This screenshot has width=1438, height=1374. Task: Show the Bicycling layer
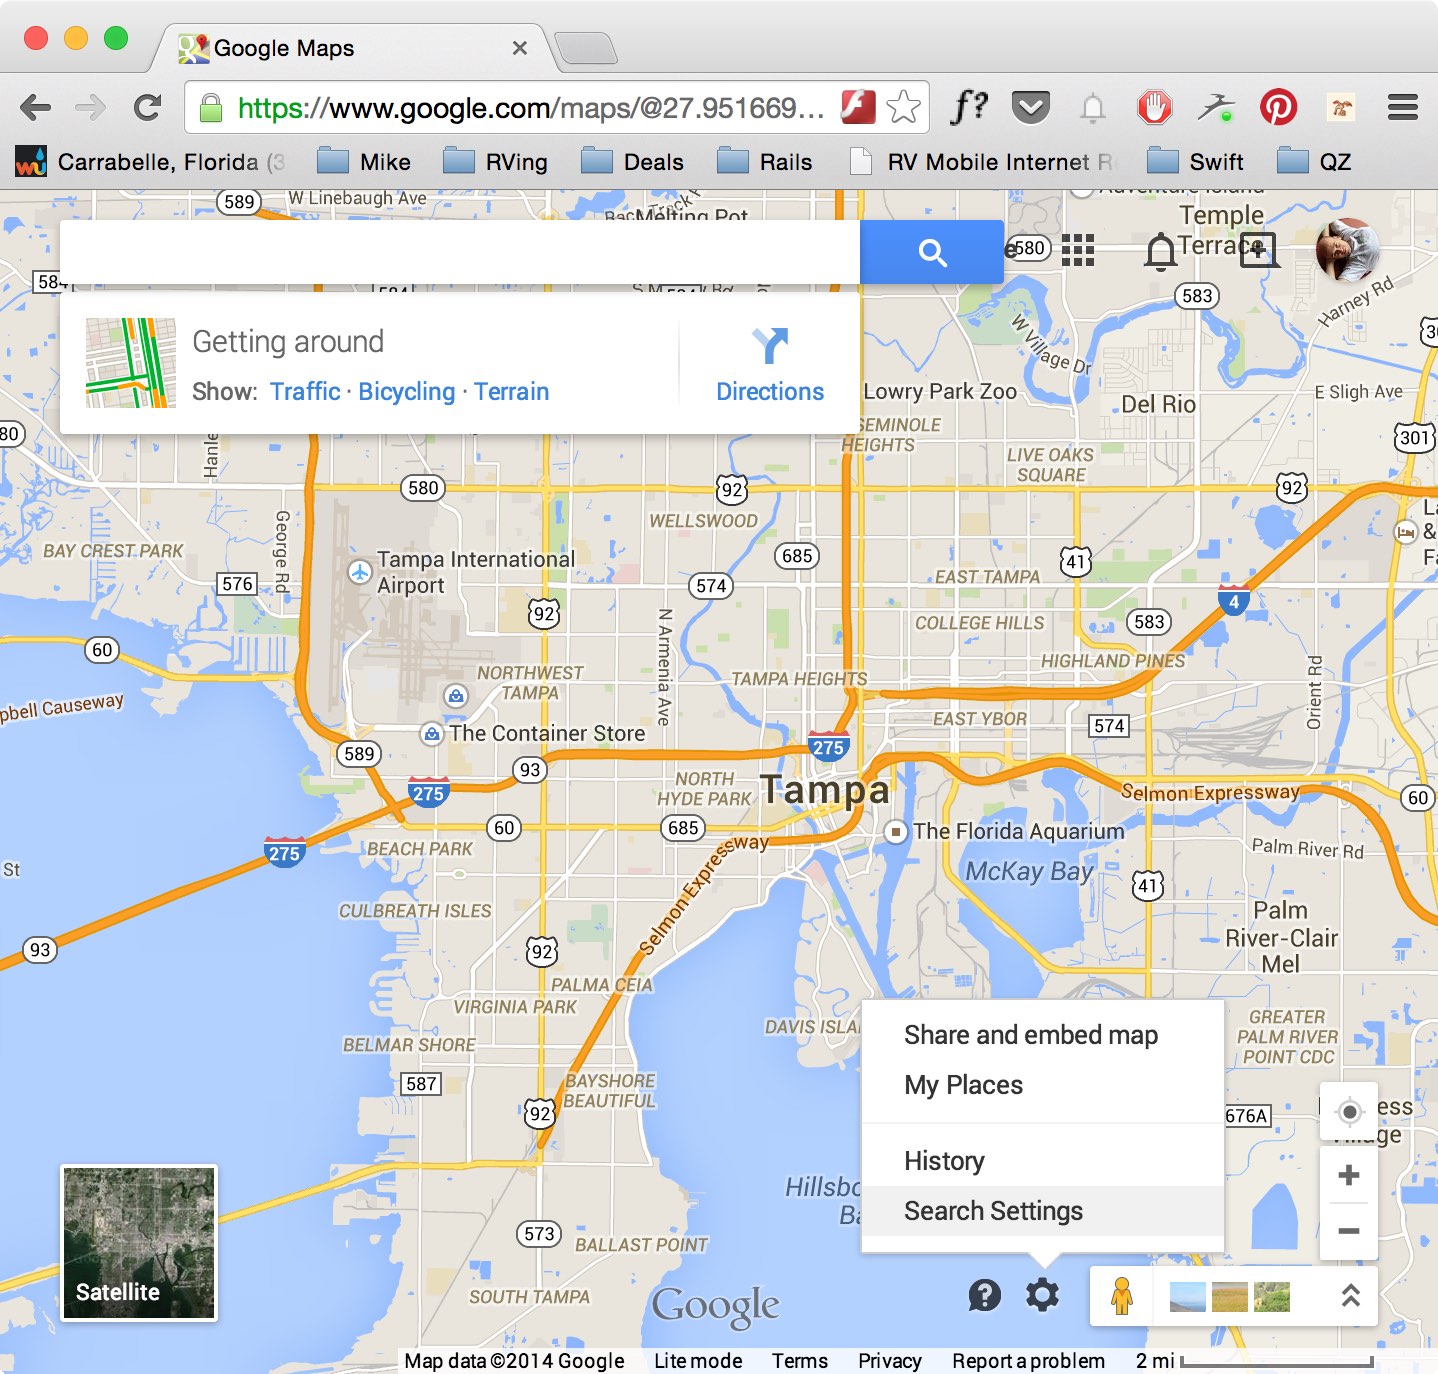[x=407, y=392]
